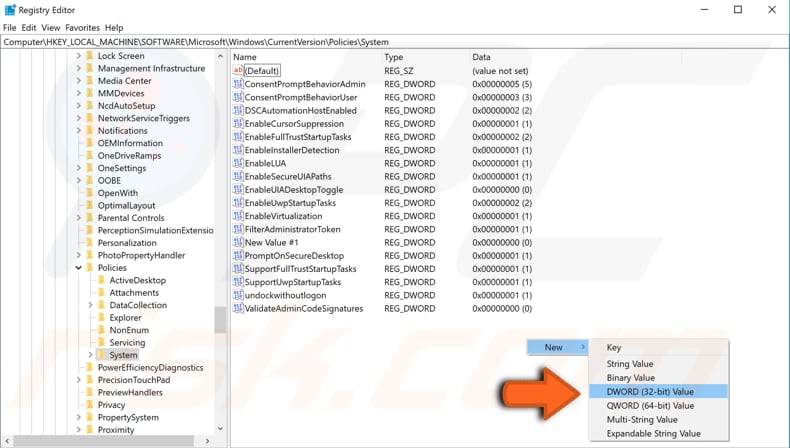Select the Attachments key under Policies
The image size is (790, 448).
coord(134,293)
